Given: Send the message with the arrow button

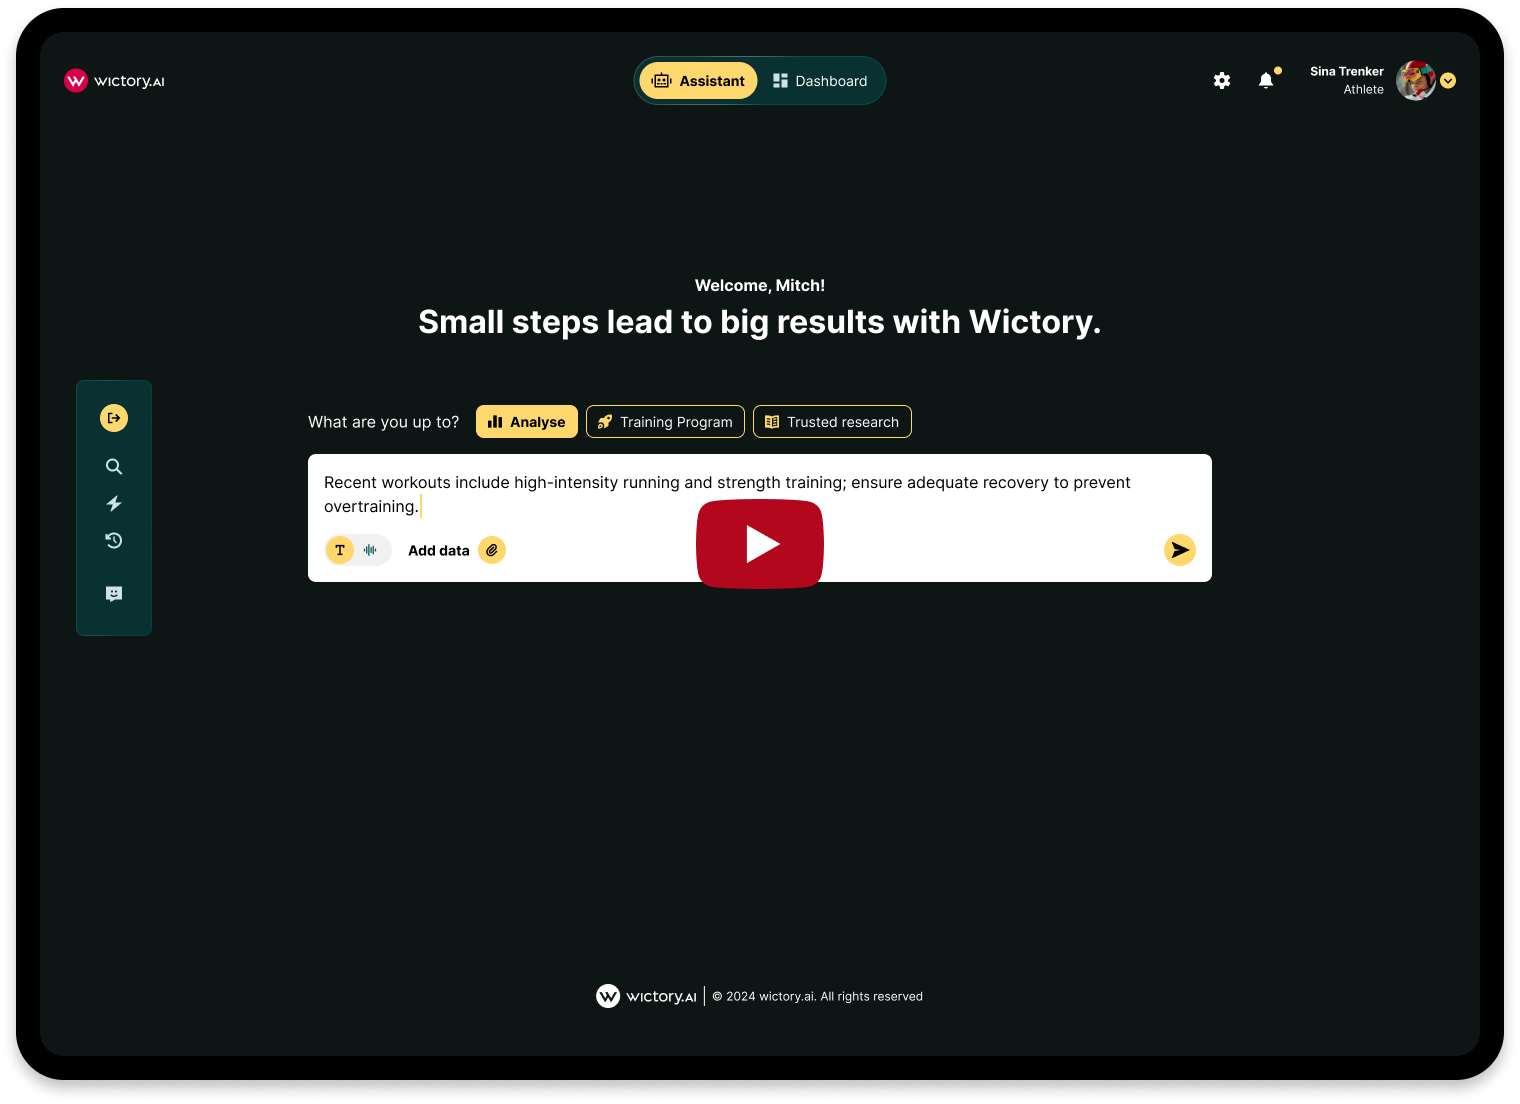Looking at the screenshot, I should [x=1180, y=550].
